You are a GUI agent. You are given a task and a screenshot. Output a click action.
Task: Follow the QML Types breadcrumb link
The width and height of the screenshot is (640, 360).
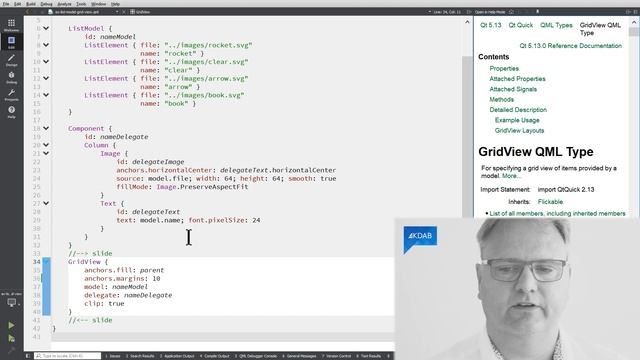[x=556, y=25]
